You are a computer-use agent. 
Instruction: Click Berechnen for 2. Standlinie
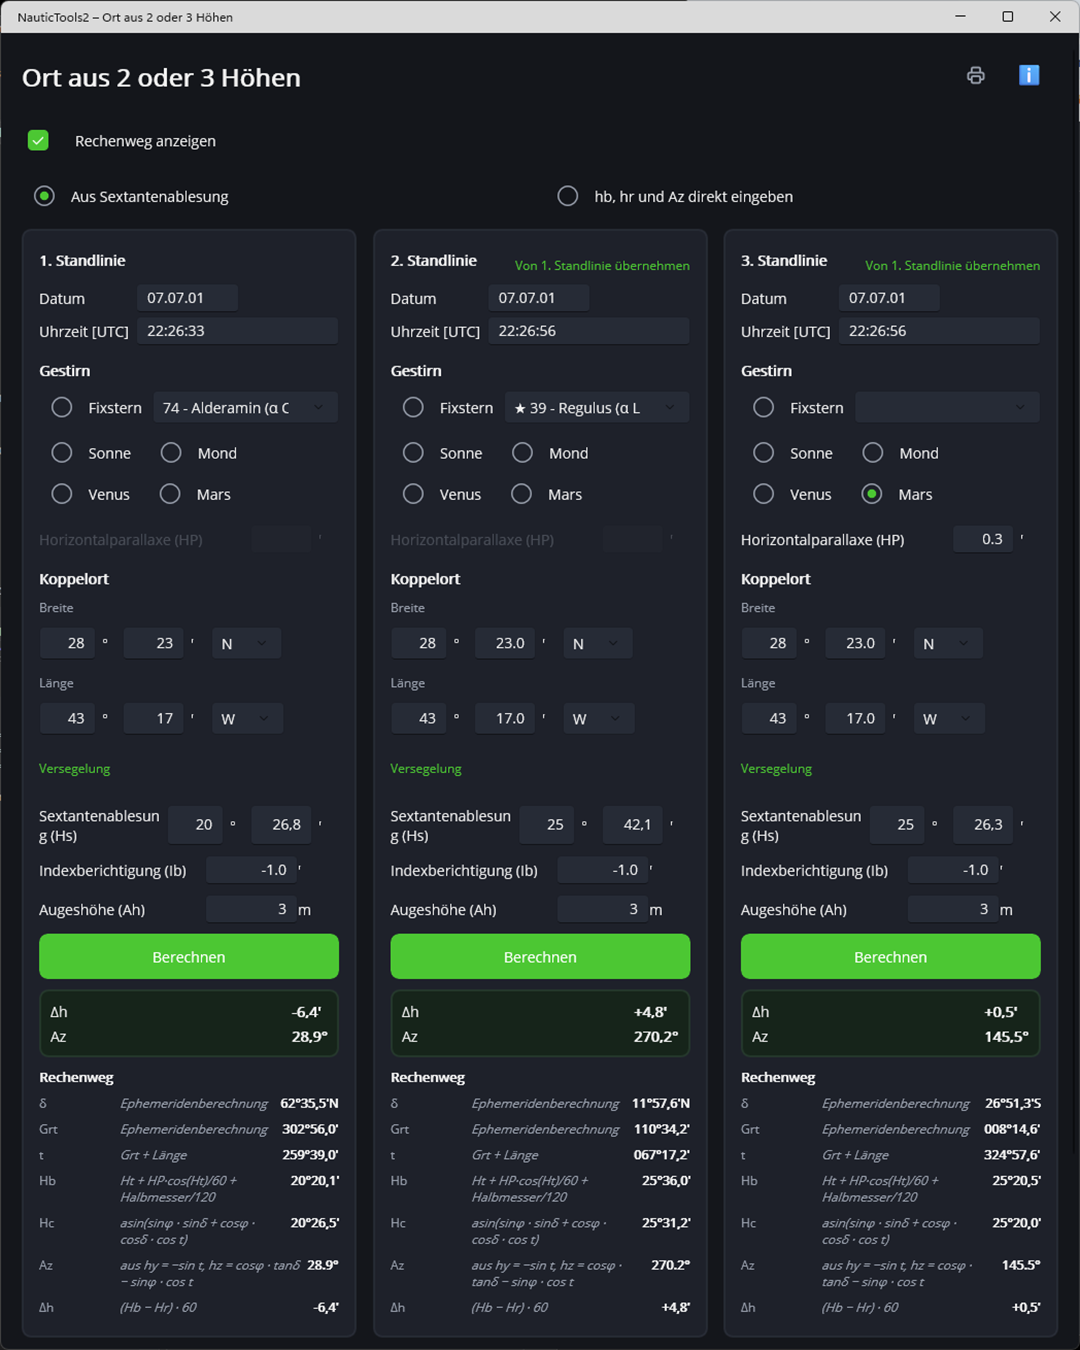540,957
